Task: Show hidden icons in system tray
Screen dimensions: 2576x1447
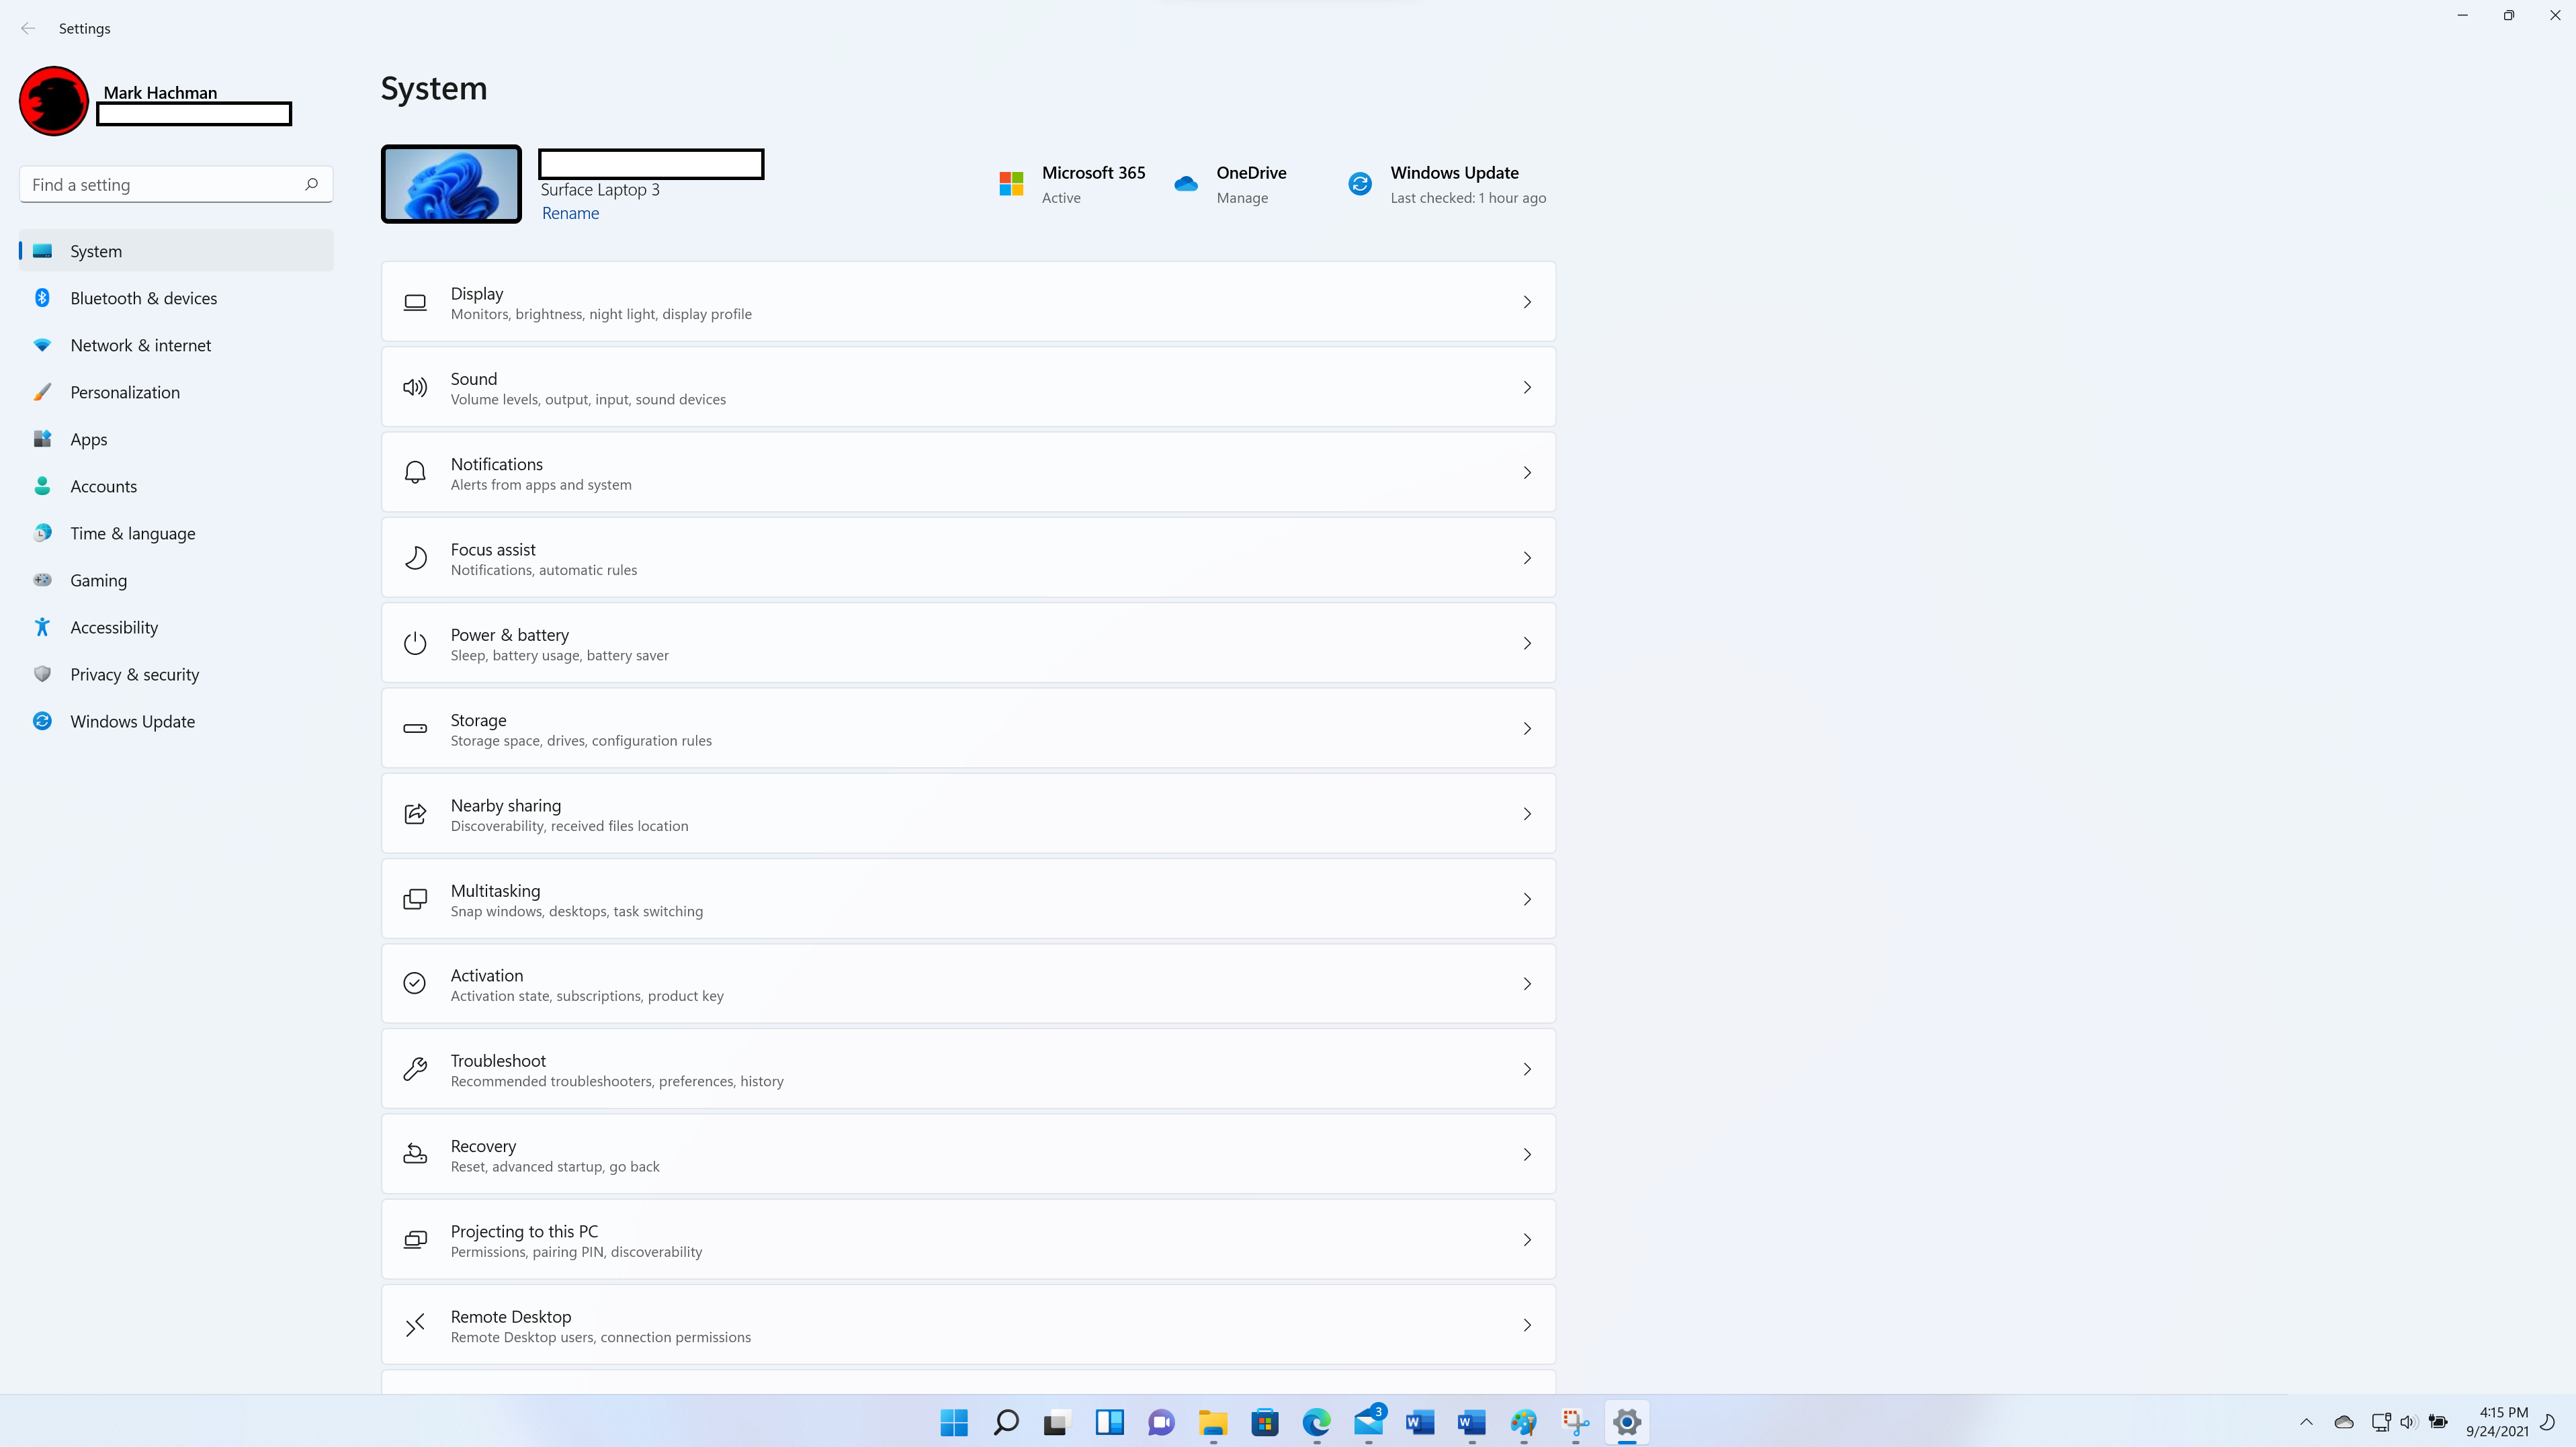Action: coord(2306,1422)
